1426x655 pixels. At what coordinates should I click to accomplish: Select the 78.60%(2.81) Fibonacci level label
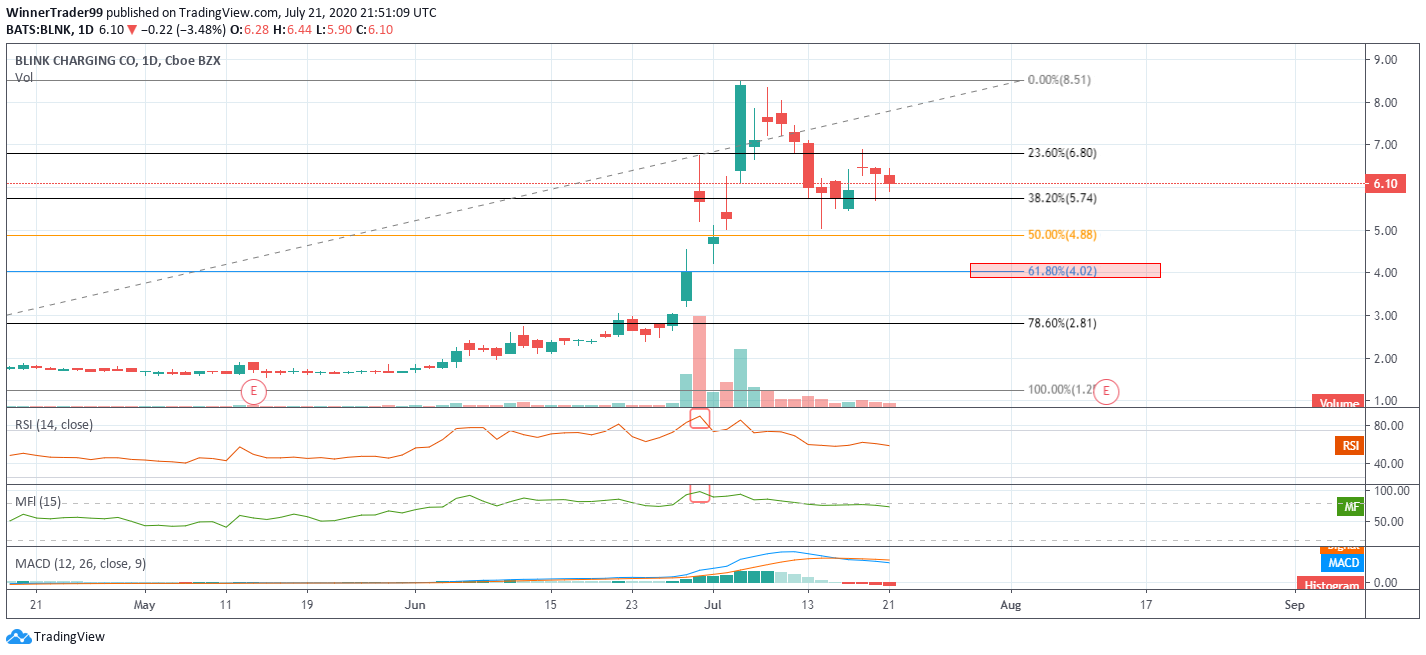coord(1062,323)
